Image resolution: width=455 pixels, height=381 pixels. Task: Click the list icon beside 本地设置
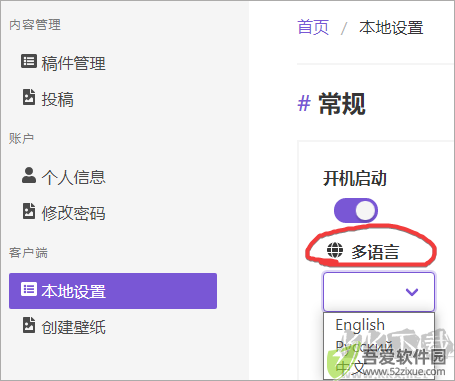[x=29, y=289]
